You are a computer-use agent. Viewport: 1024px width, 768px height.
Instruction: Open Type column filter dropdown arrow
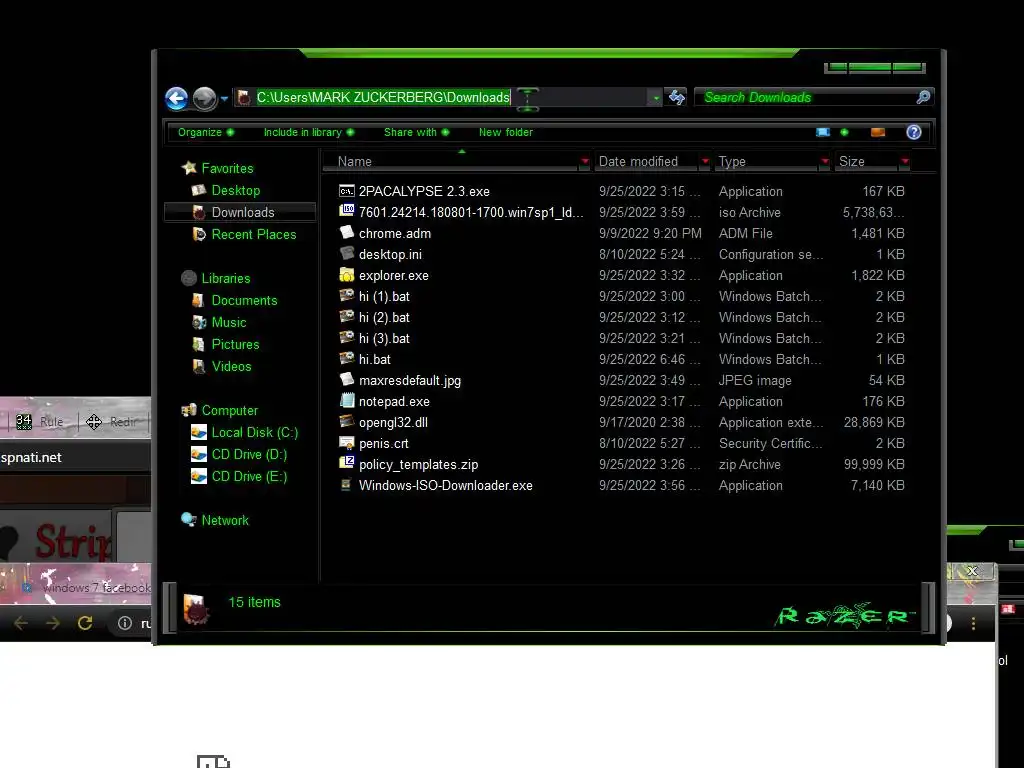click(x=825, y=161)
